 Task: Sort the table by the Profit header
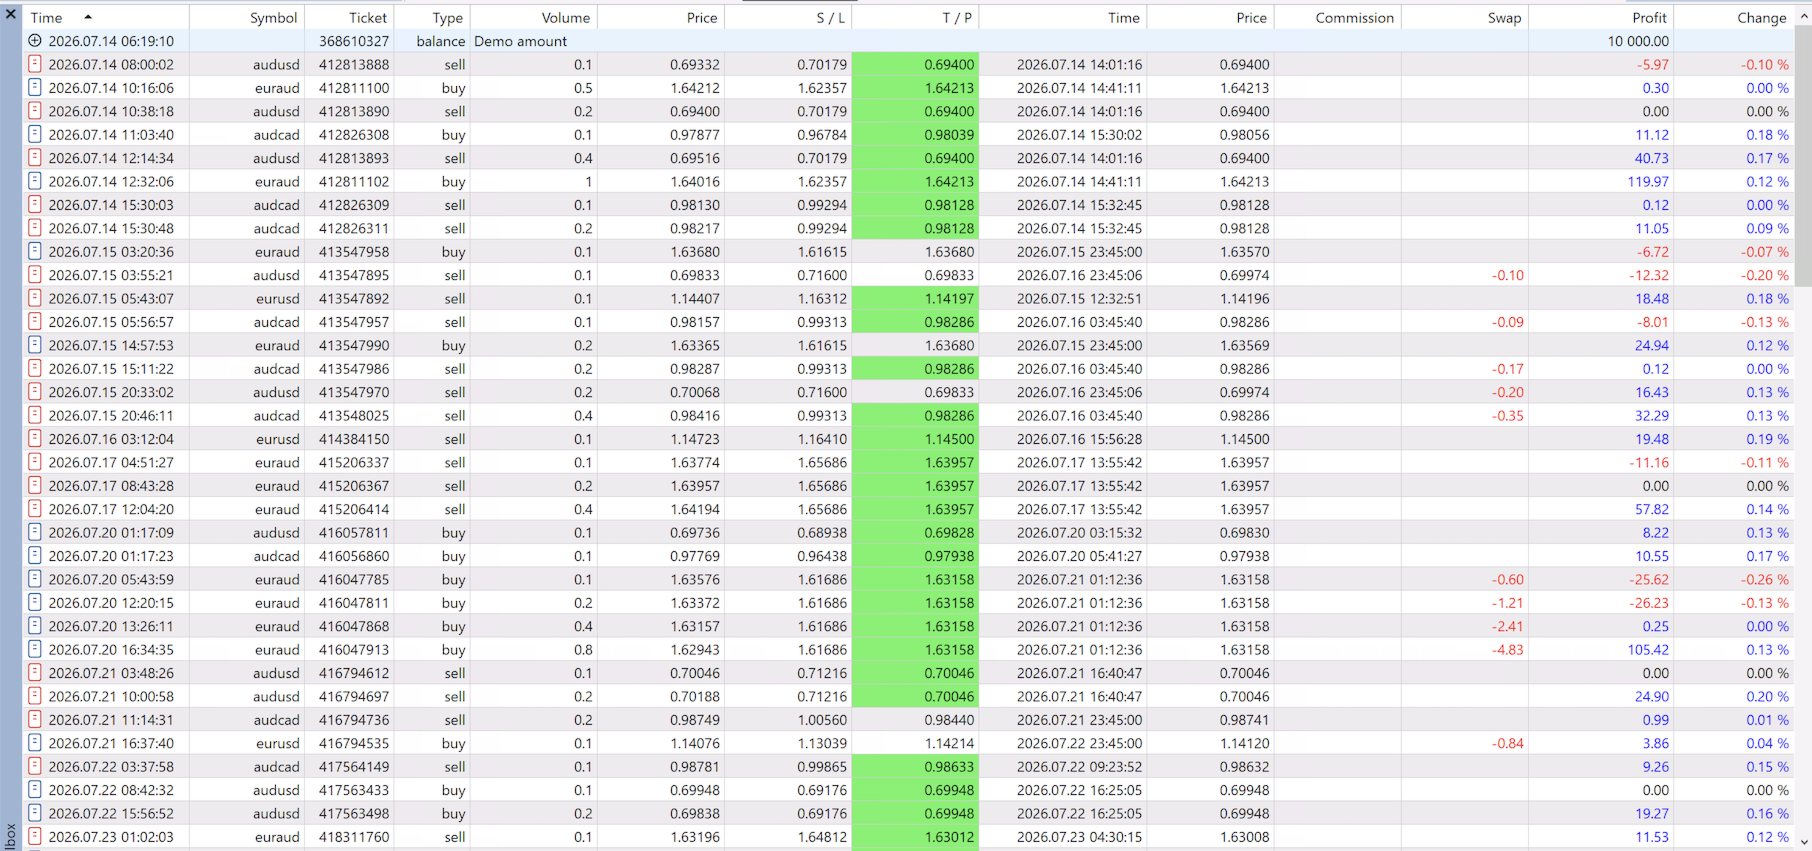(x=1600, y=18)
